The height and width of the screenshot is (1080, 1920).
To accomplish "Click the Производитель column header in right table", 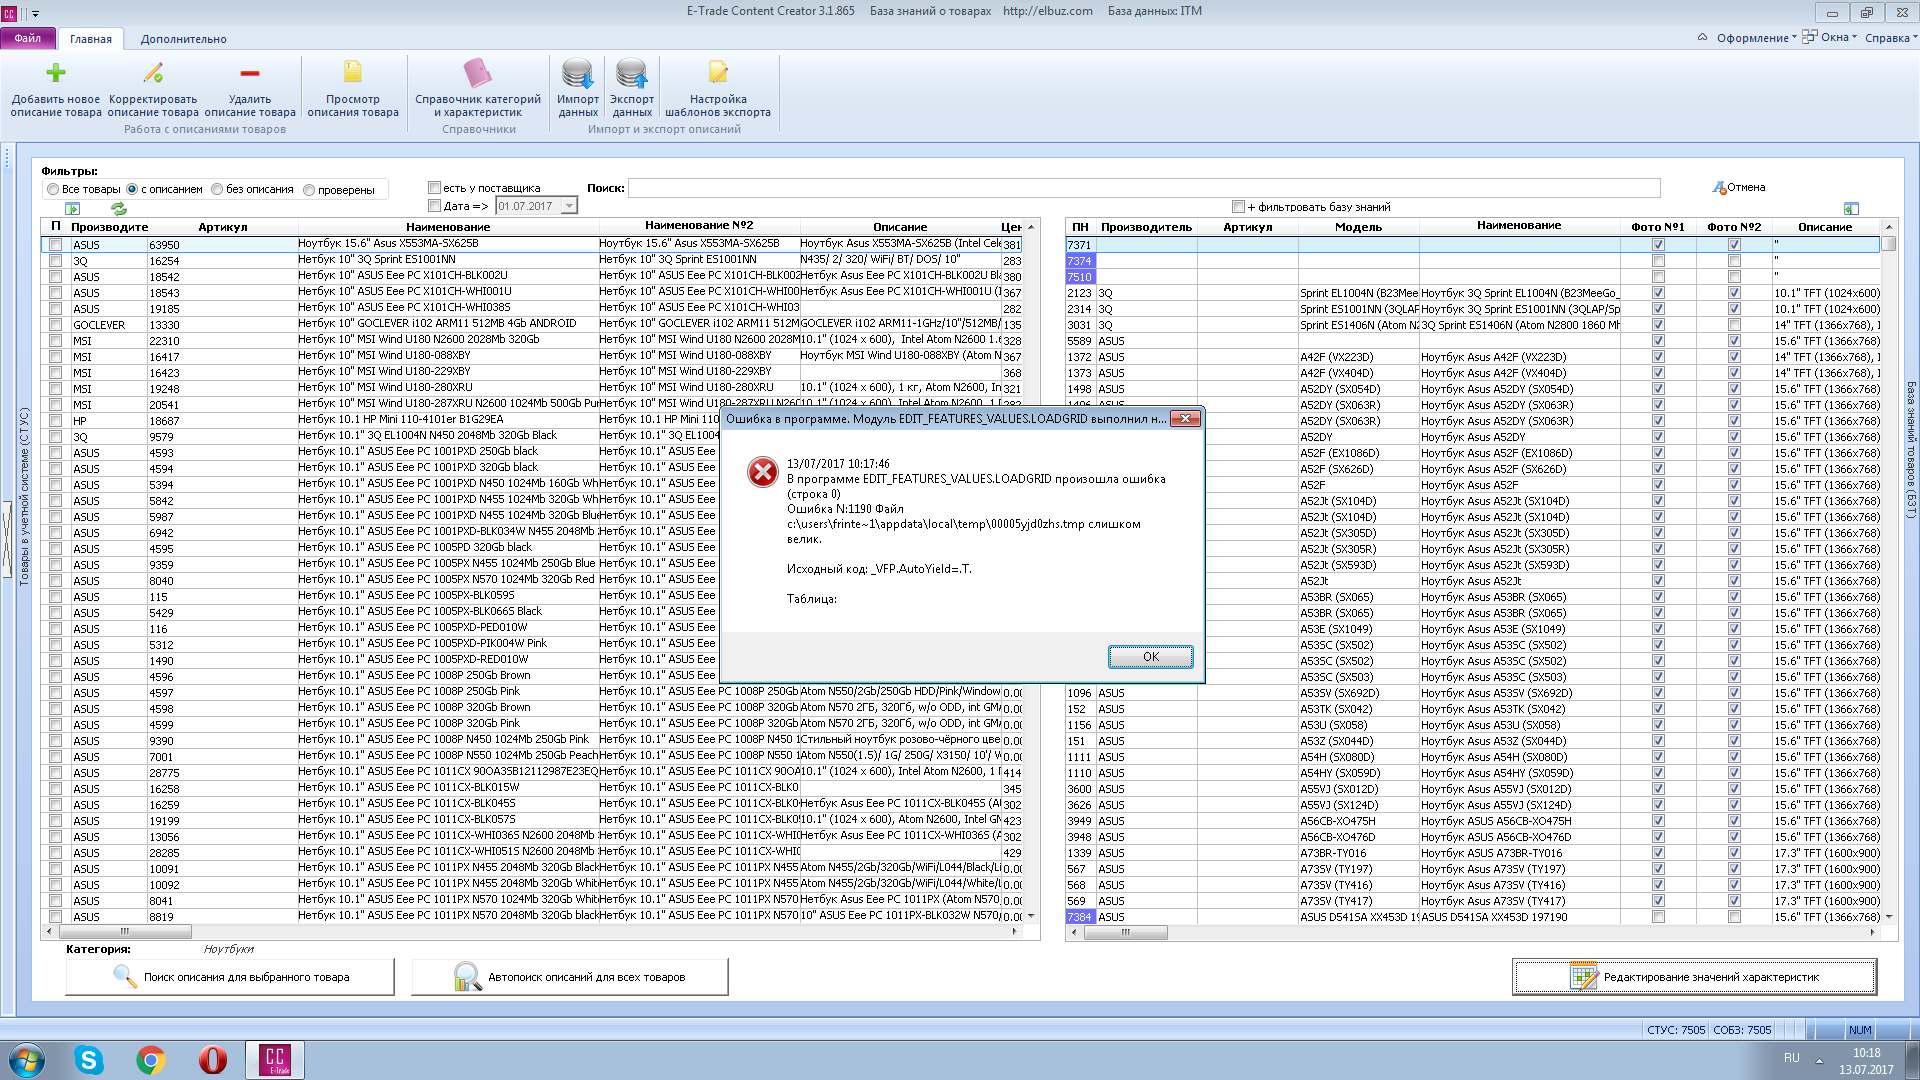I will tap(1146, 227).
